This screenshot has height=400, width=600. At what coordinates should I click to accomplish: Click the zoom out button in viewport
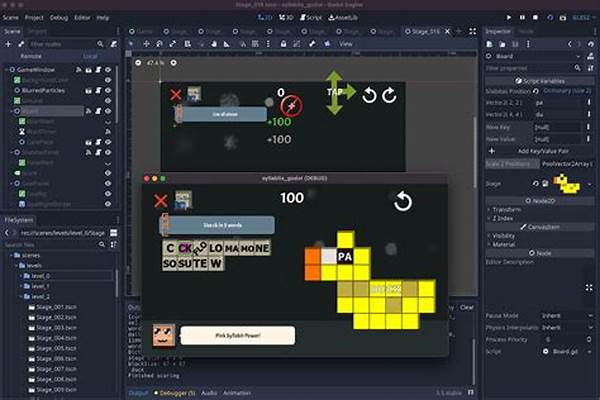[x=139, y=62]
